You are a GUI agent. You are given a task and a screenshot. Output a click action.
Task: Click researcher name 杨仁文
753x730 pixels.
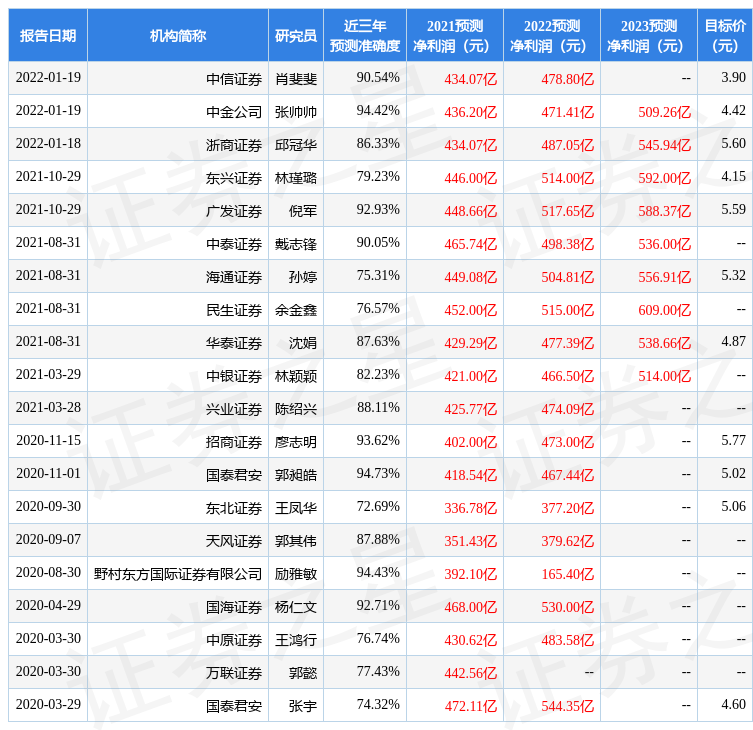(296, 607)
